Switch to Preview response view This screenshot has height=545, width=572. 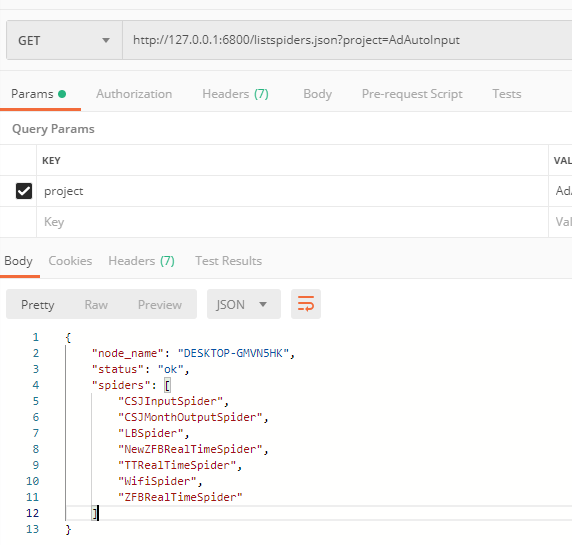click(x=160, y=305)
